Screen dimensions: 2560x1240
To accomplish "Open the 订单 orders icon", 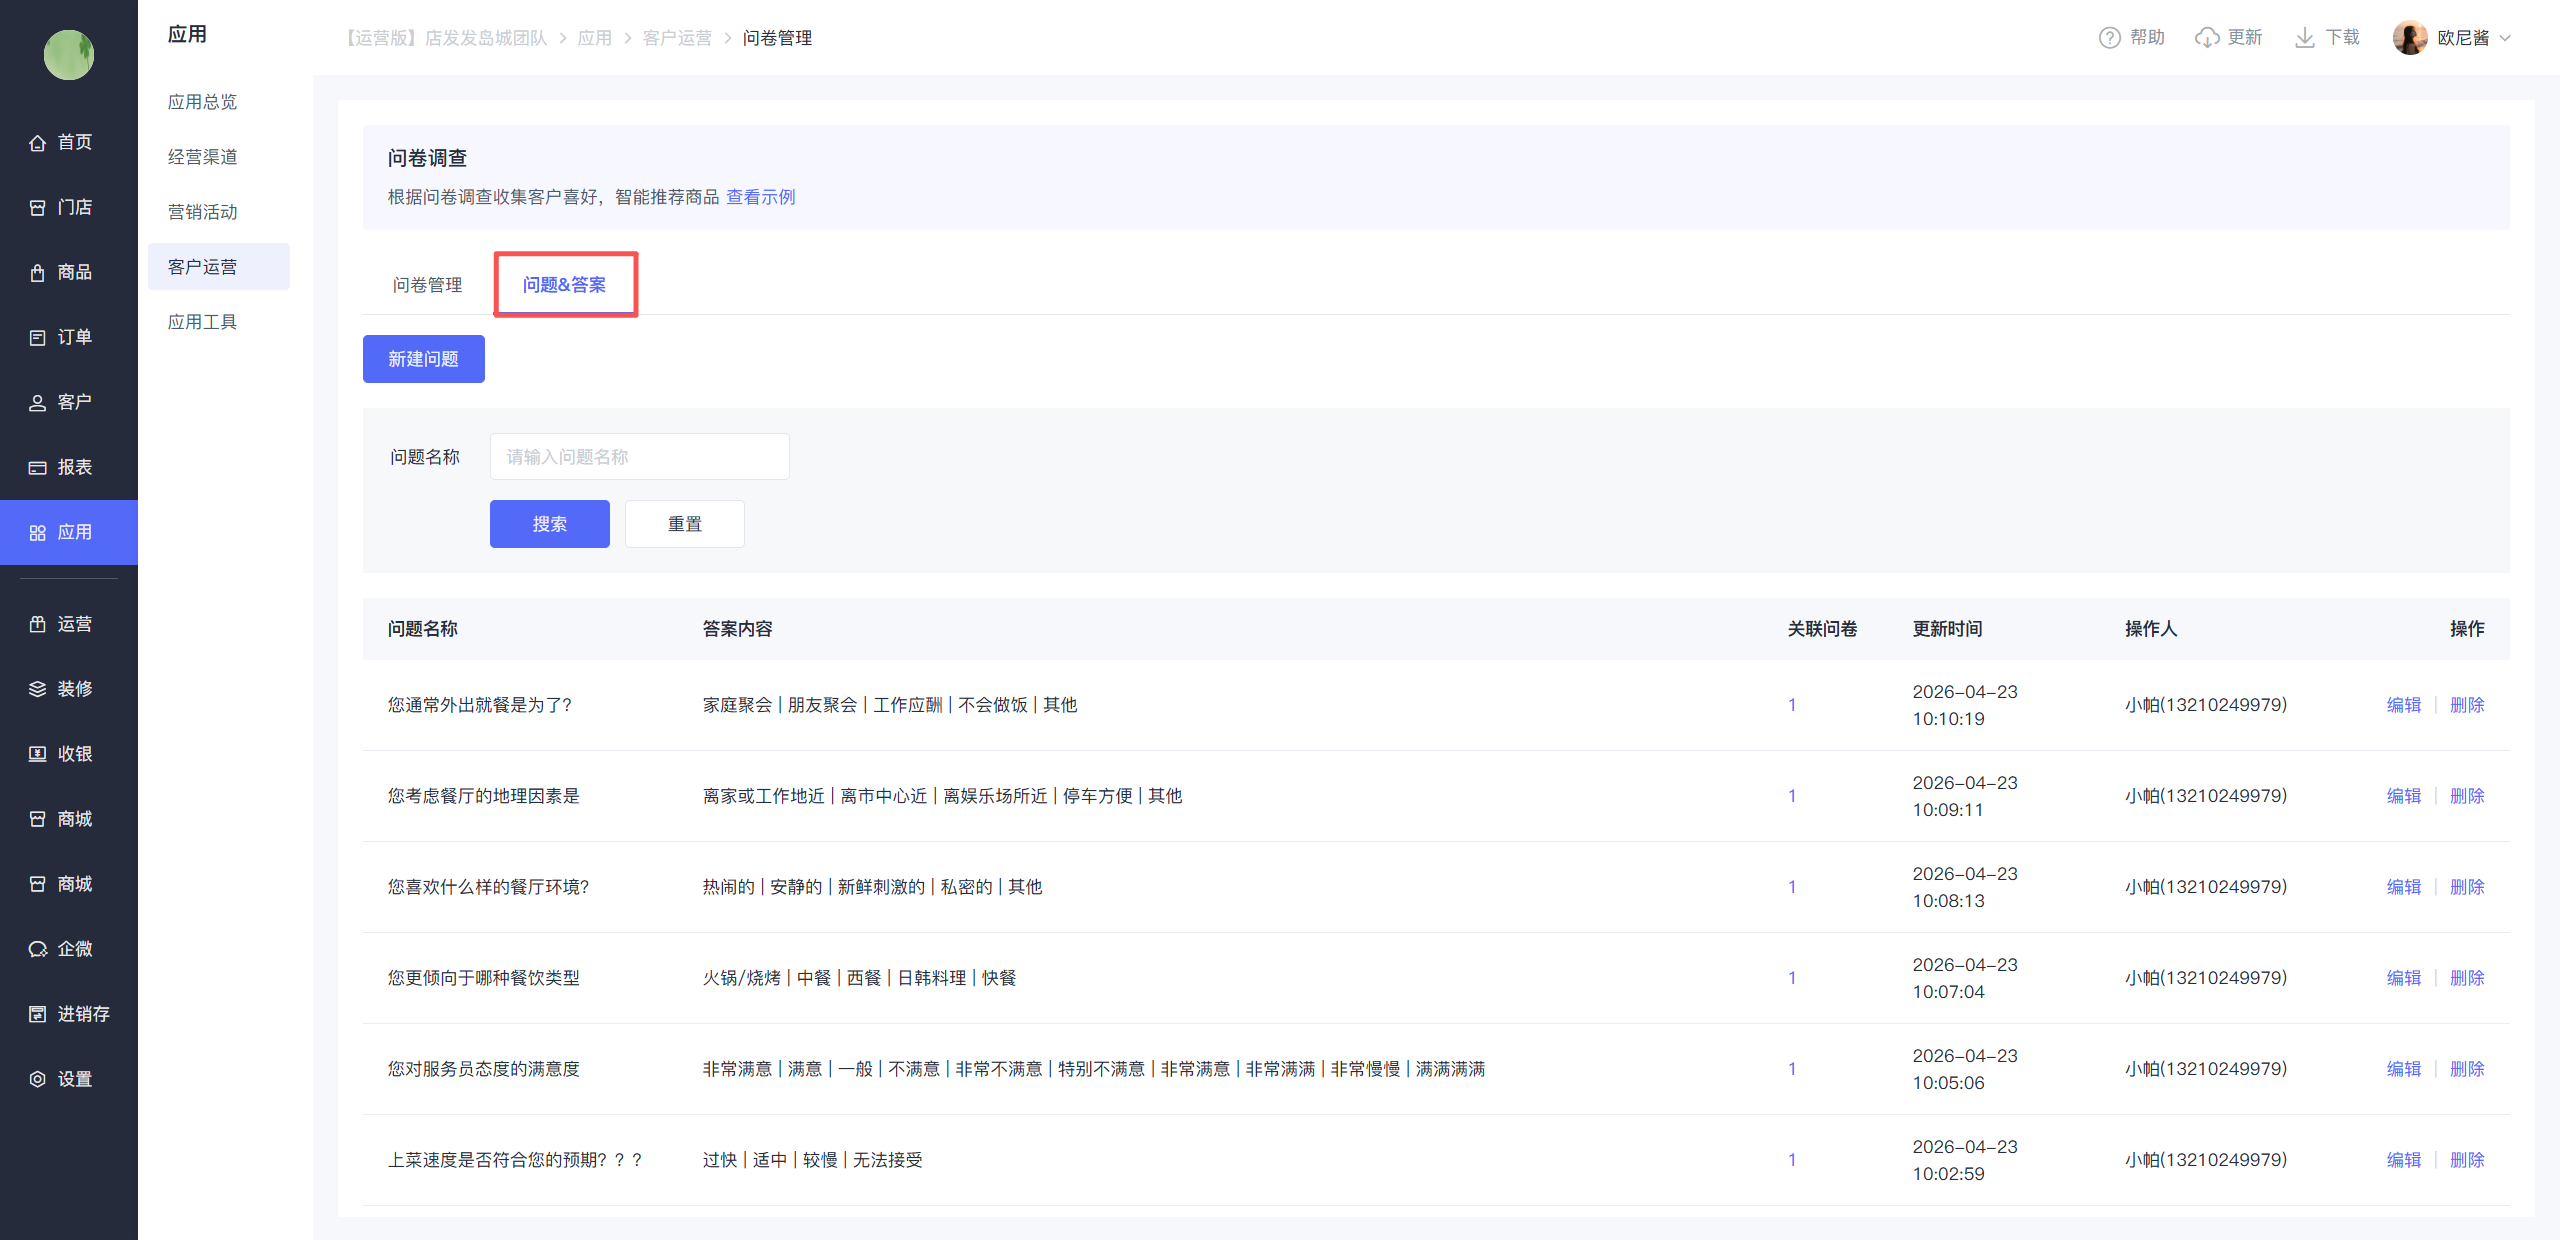I will tap(37, 338).
